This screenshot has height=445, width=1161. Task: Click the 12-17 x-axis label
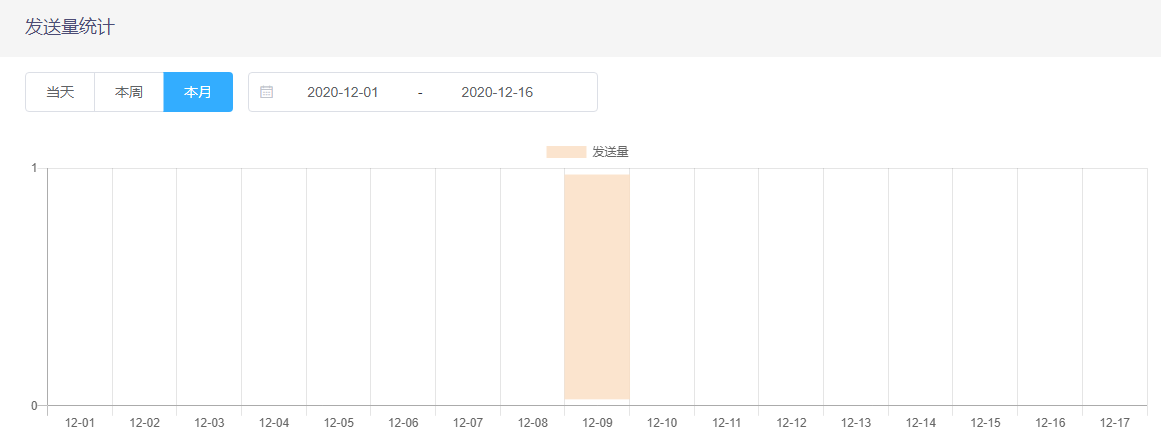pyautogui.click(x=1115, y=423)
